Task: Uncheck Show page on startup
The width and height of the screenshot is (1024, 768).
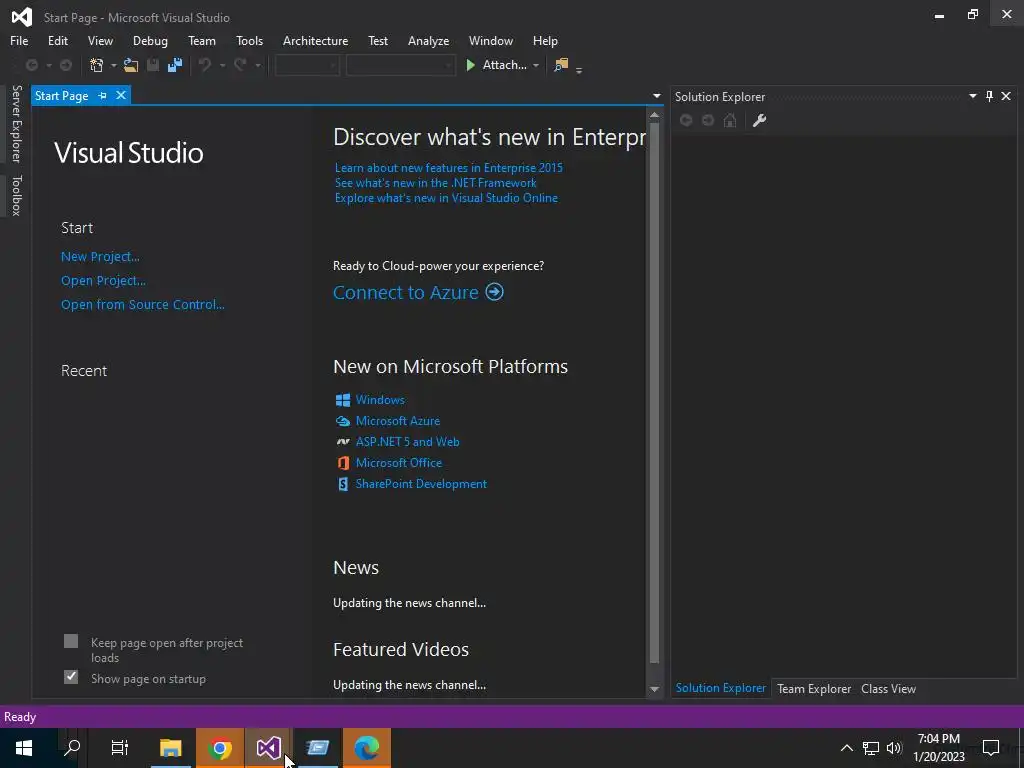Action: click(71, 677)
